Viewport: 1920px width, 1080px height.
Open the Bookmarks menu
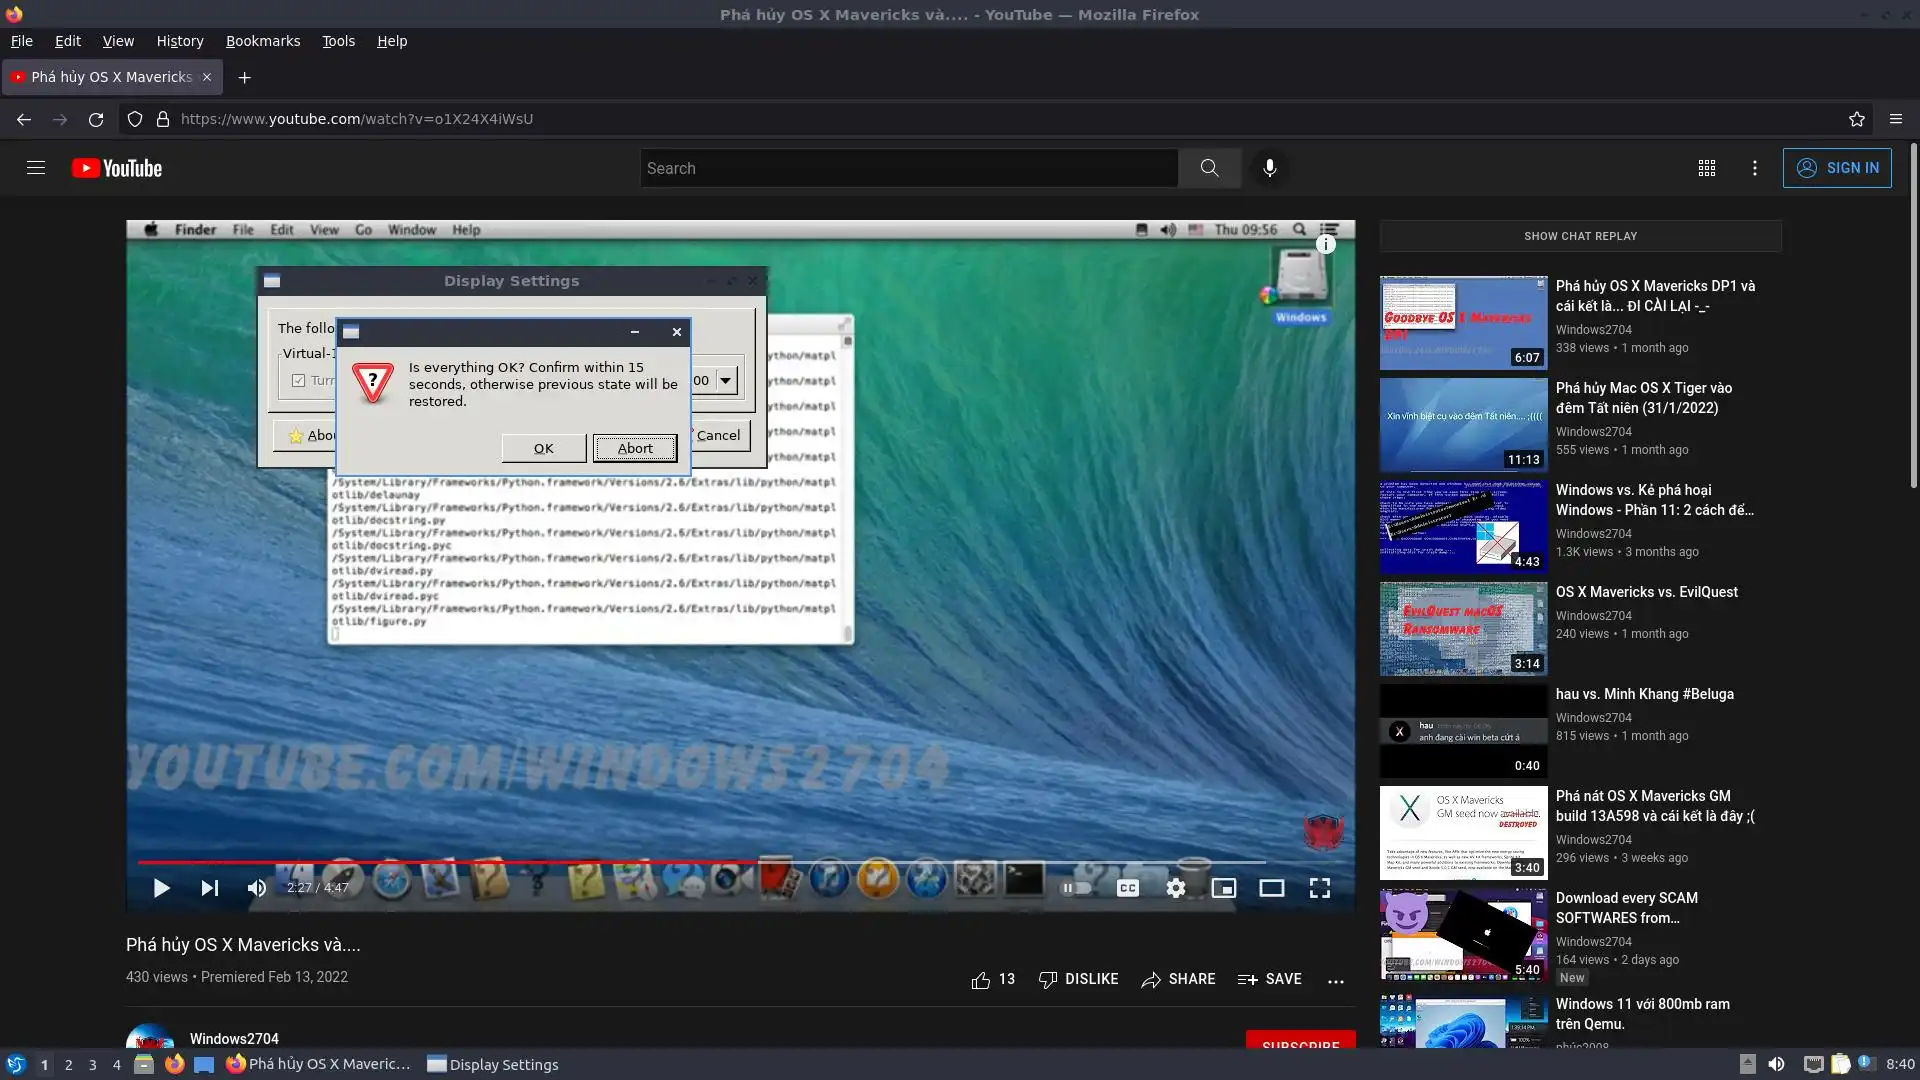(x=263, y=41)
